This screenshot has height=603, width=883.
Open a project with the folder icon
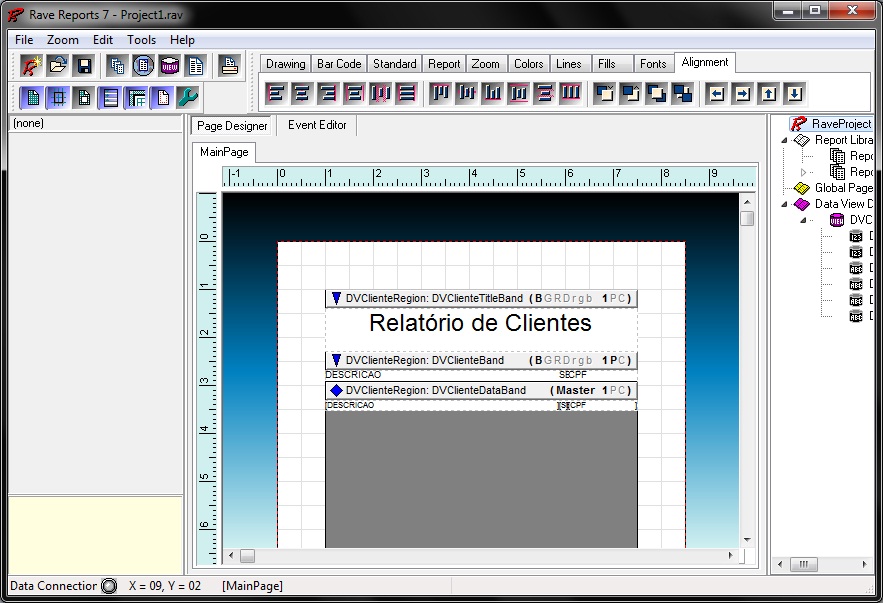tap(58, 66)
